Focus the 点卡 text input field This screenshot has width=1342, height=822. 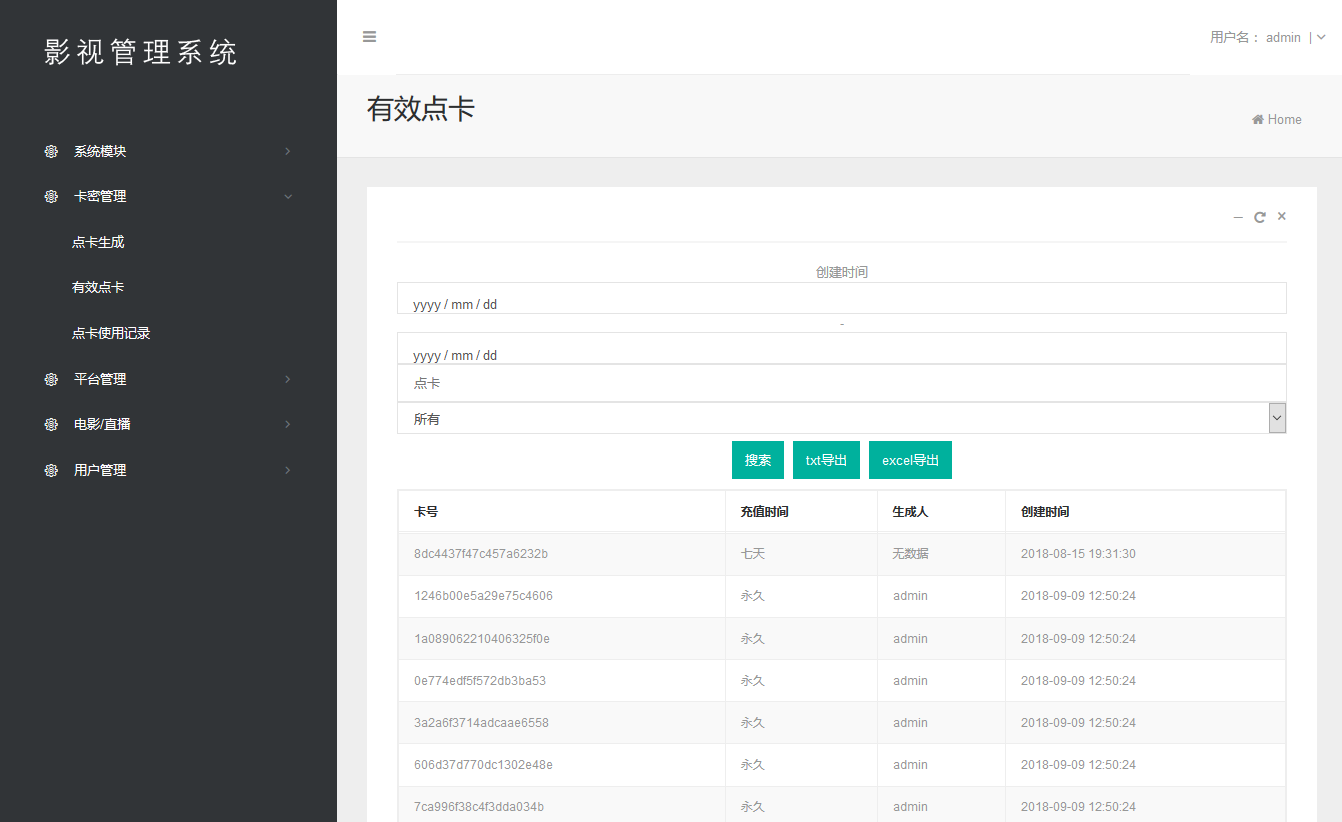click(841, 383)
